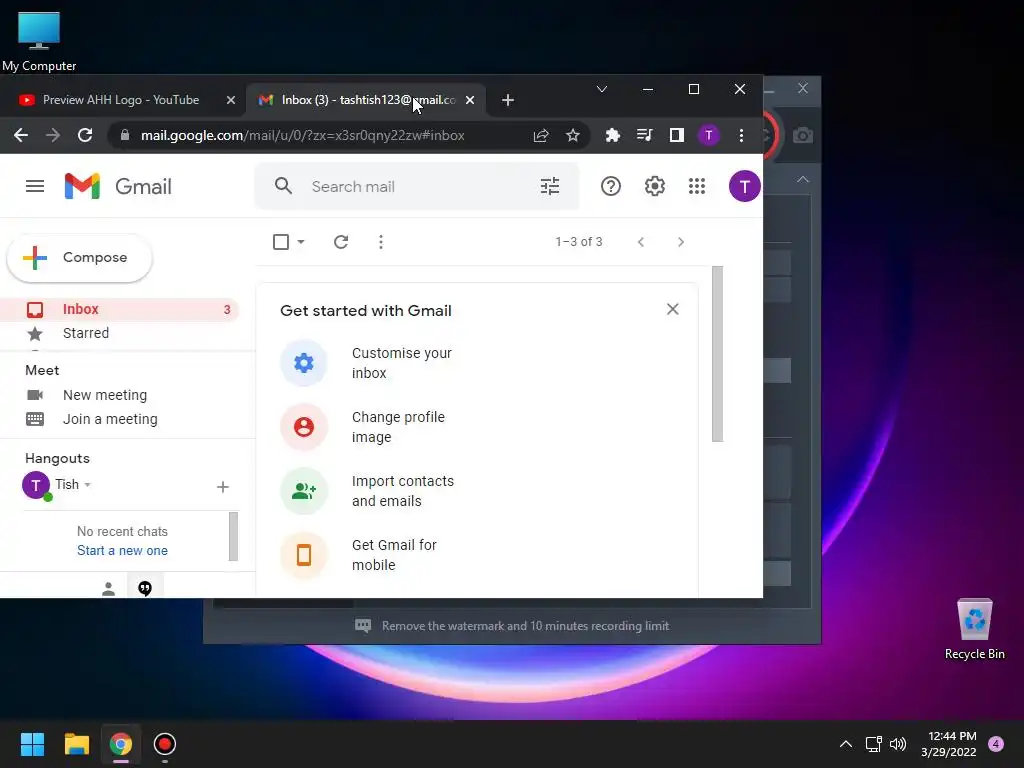Compose a new email

click(x=80, y=257)
